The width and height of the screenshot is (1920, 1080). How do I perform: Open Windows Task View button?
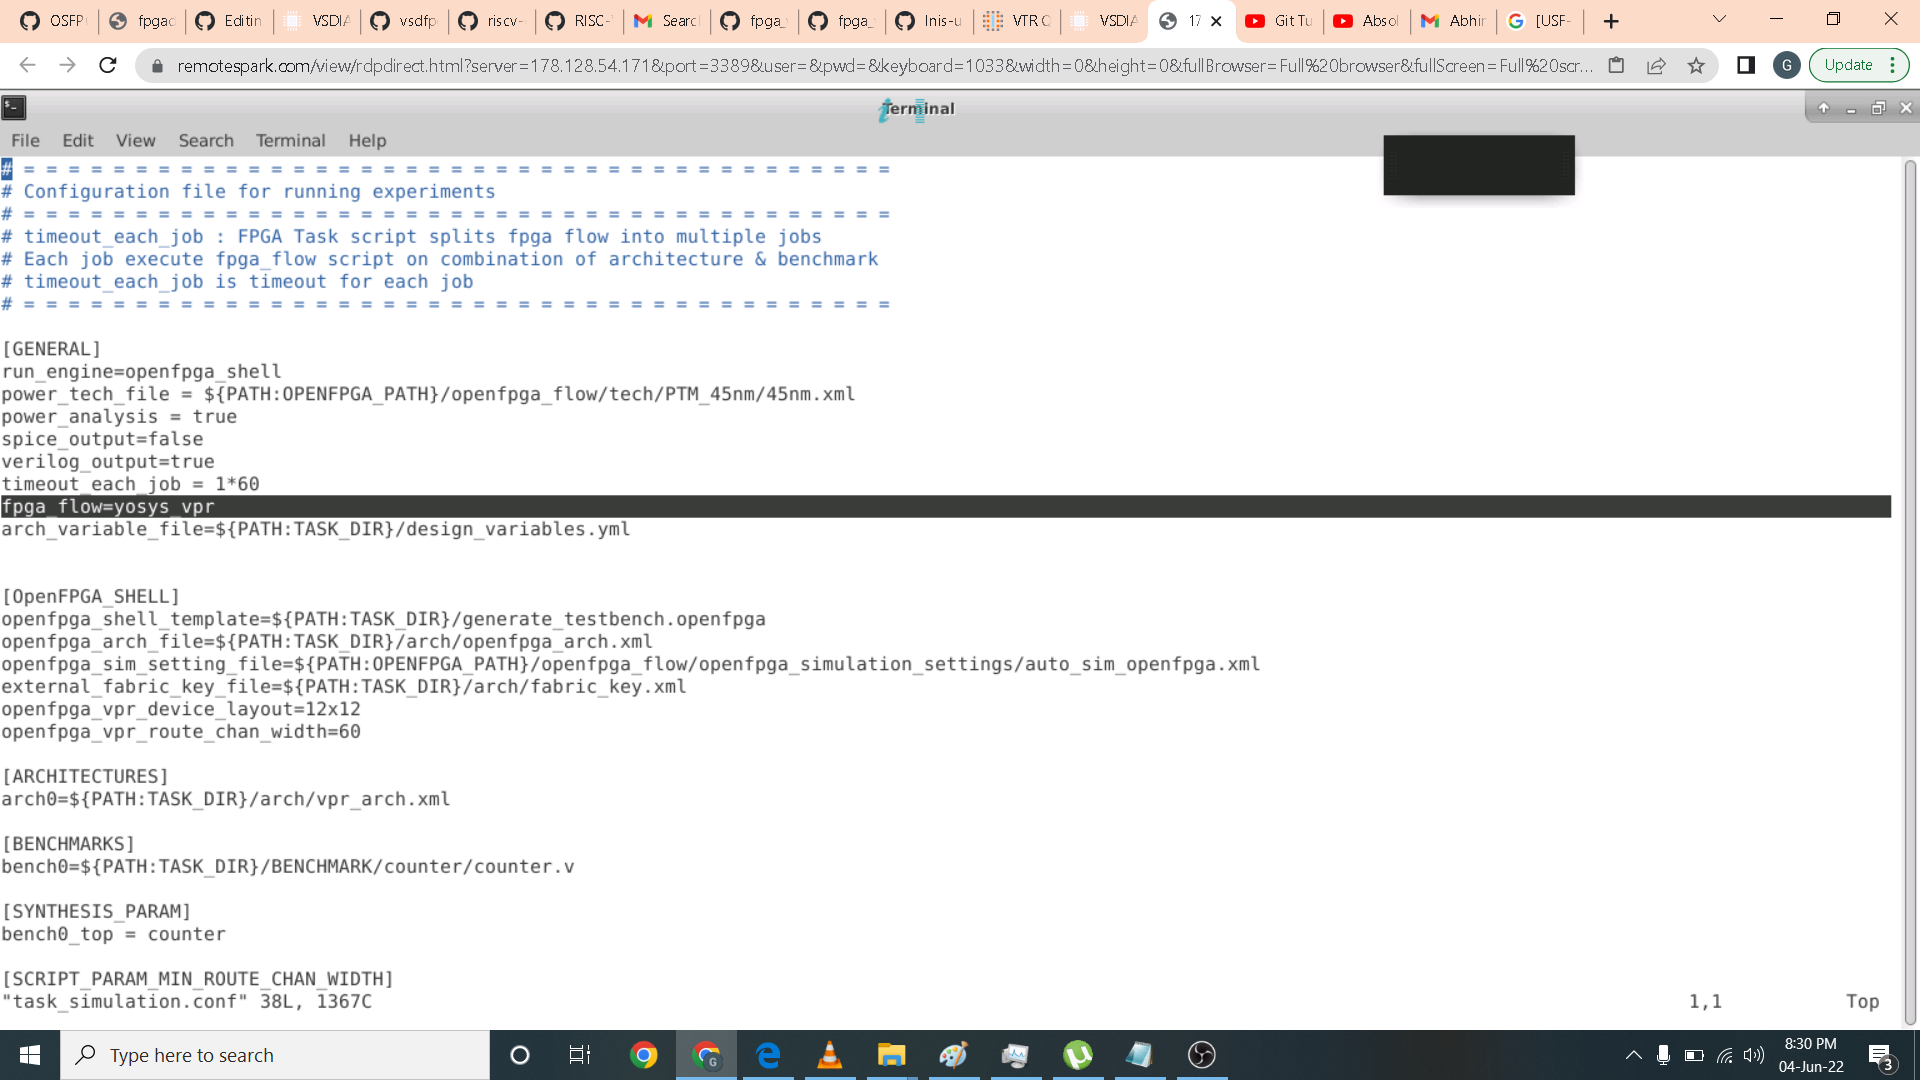point(580,1055)
